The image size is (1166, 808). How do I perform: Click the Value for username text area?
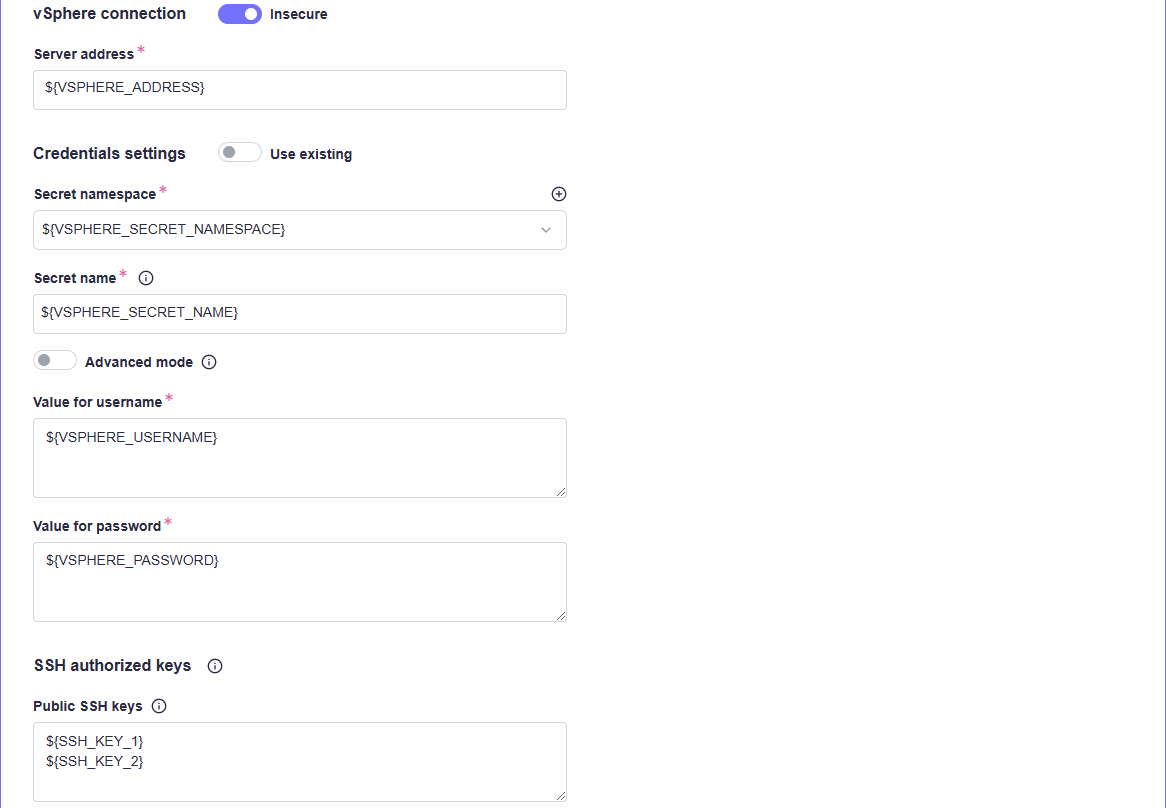[x=300, y=457]
